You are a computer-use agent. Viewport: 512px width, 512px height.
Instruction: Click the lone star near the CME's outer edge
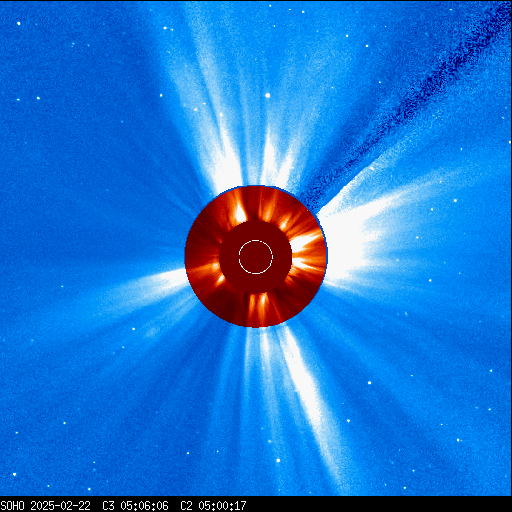(x=455, y=200)
